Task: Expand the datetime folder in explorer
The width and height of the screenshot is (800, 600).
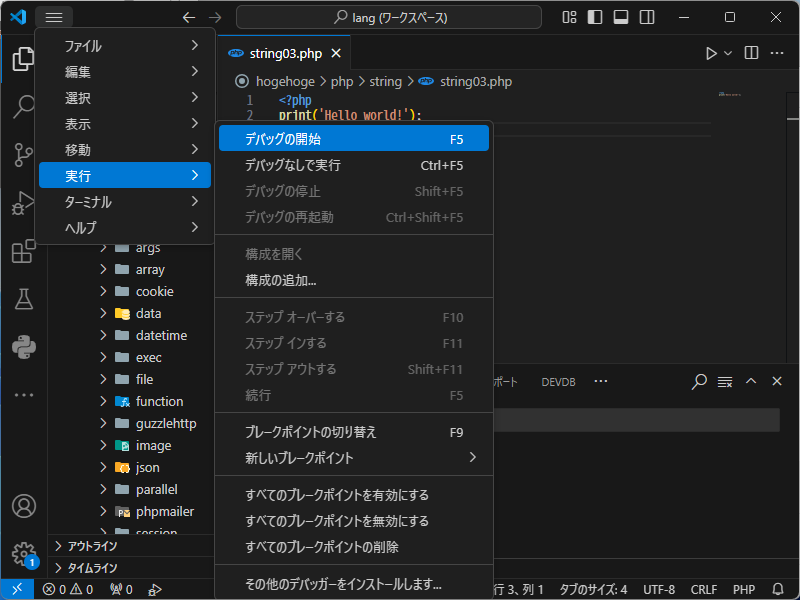Action: click(161, 335)
